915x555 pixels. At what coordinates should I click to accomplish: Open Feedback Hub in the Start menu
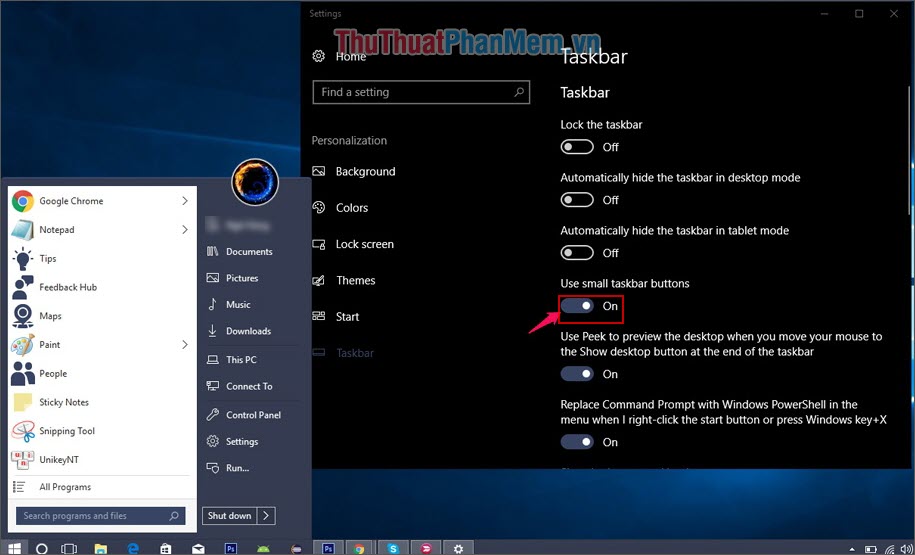101,287
